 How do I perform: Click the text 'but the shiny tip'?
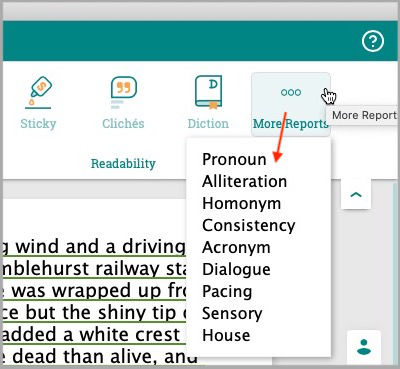pyautogui.click(x=101, y=313)
